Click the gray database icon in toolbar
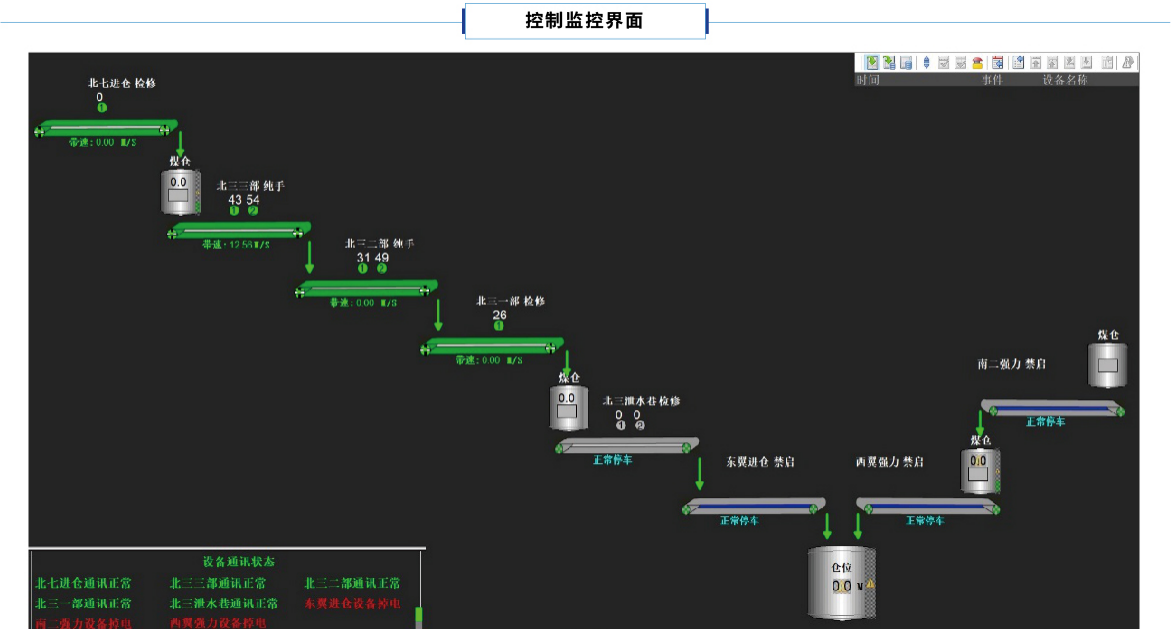Screen dimensions: 1172x629 [x=906, y=63]
